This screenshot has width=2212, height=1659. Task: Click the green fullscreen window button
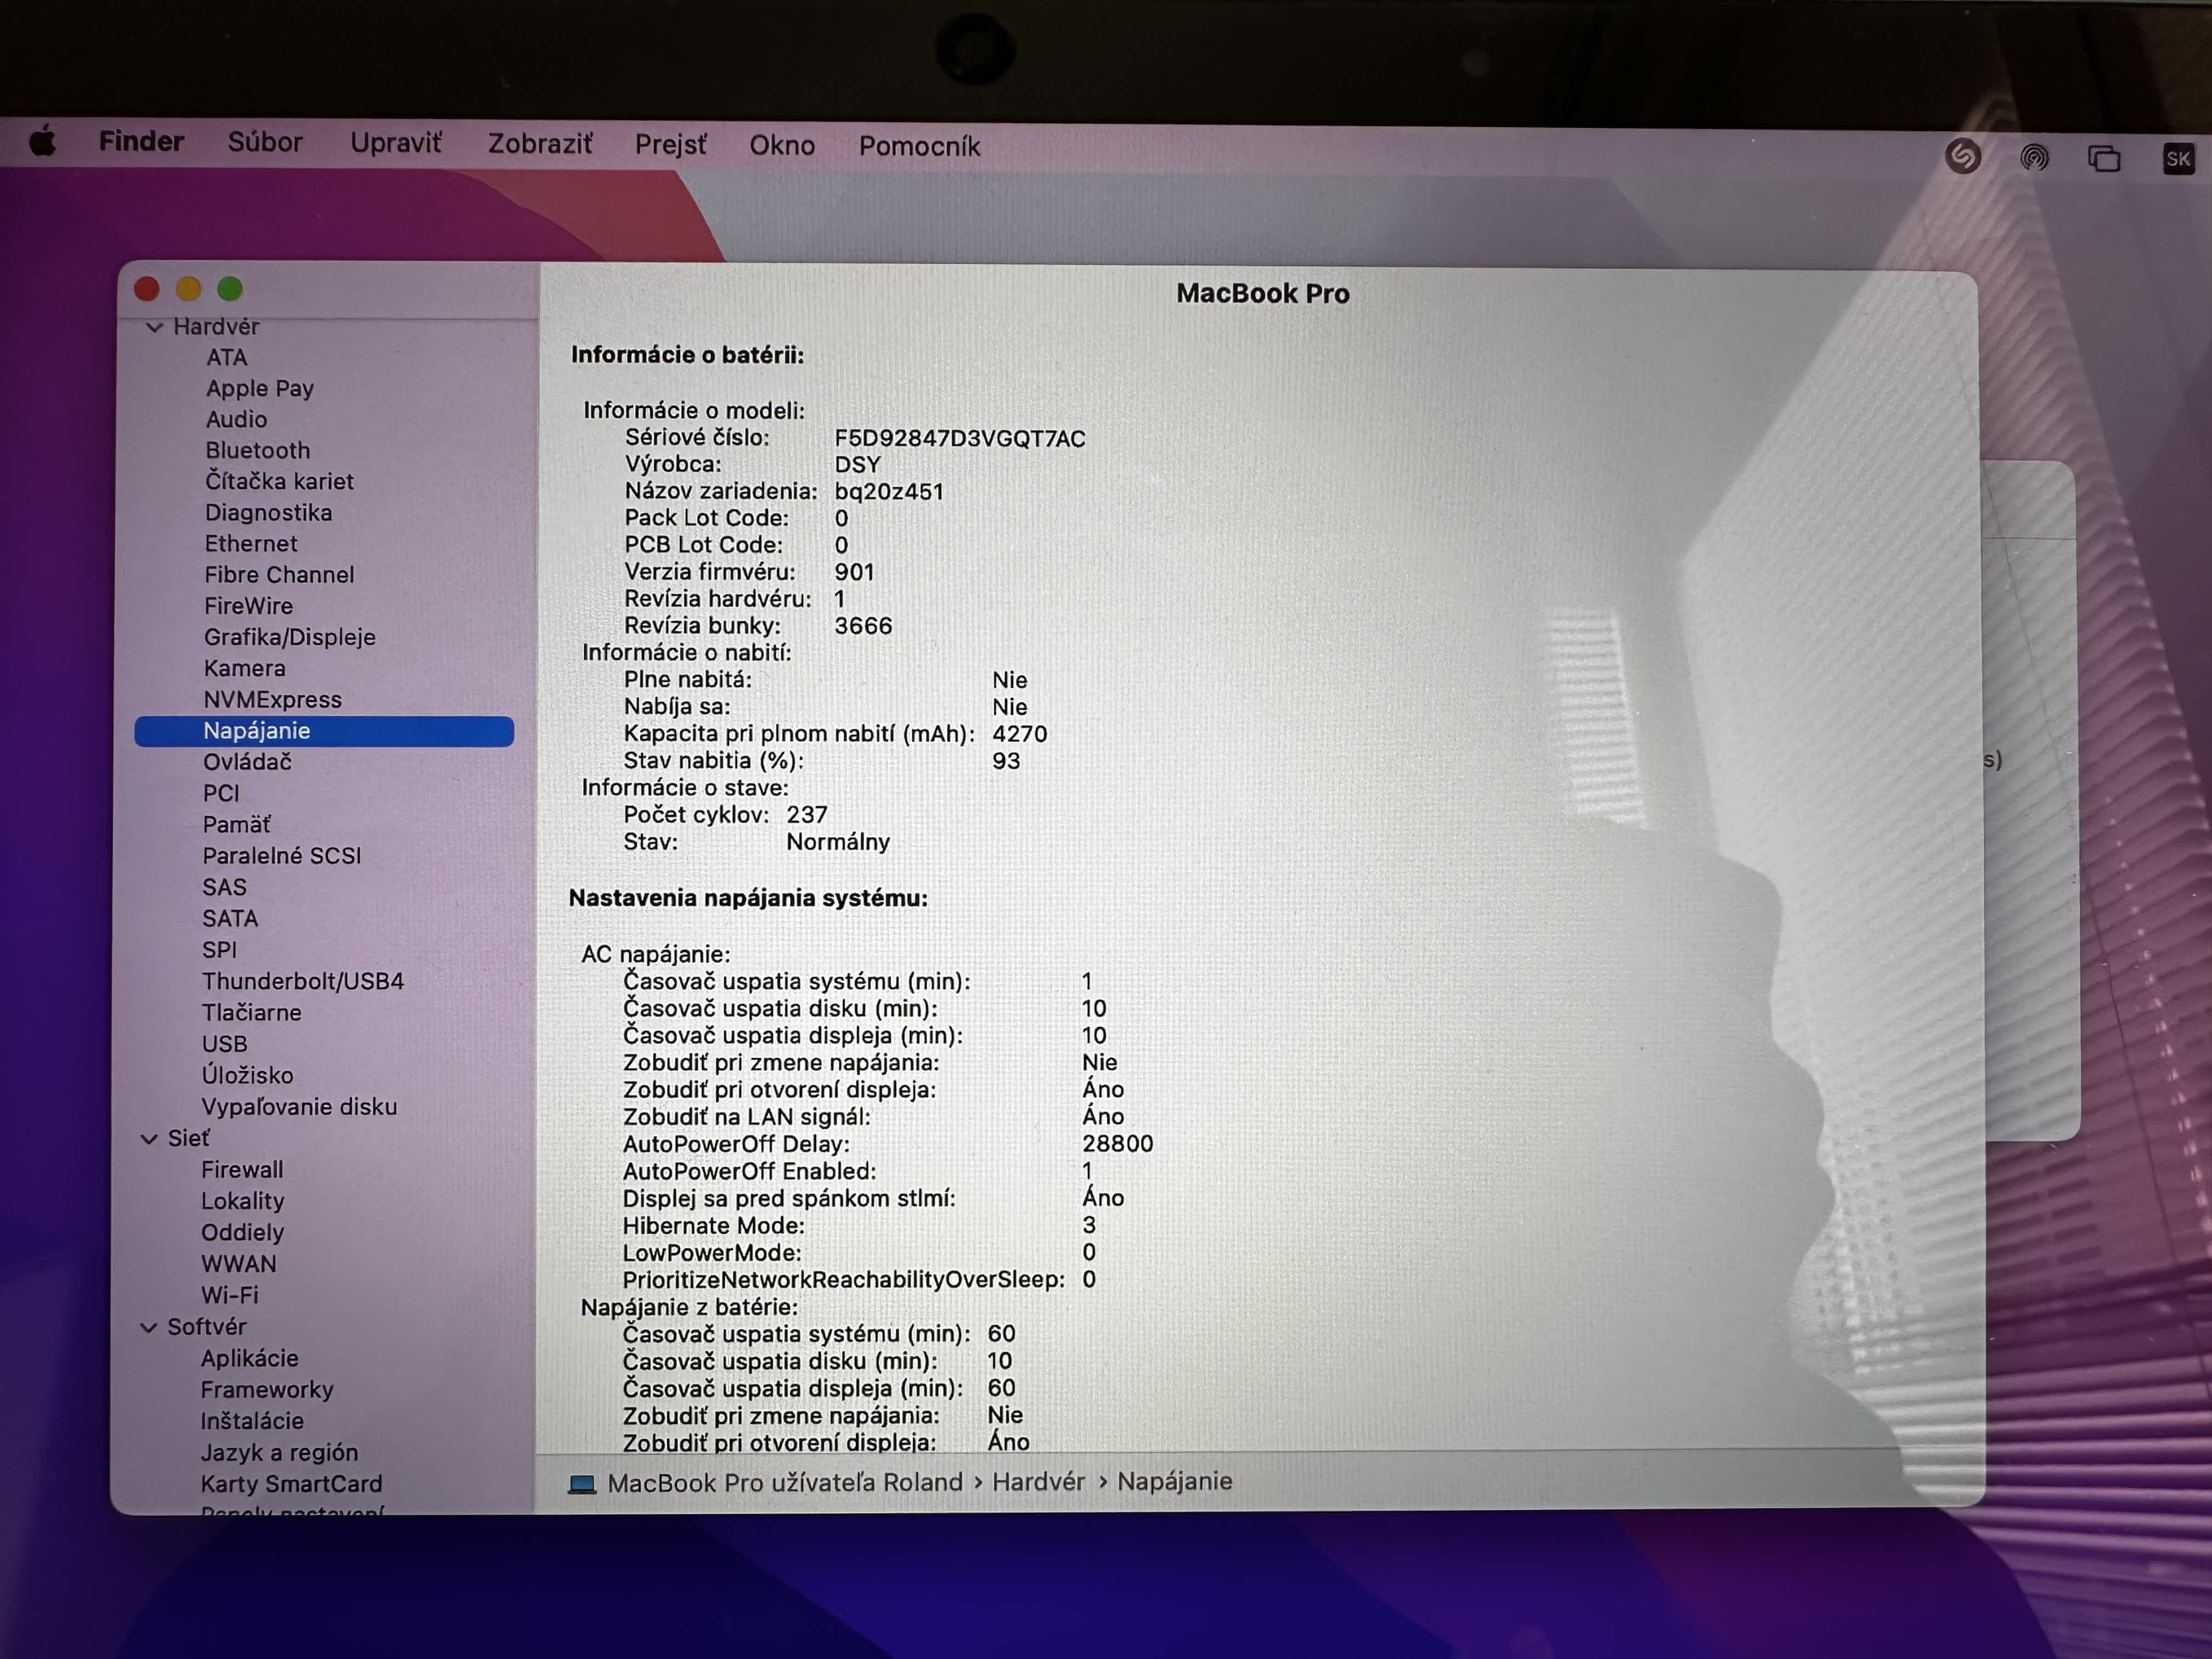coord(230,289)
